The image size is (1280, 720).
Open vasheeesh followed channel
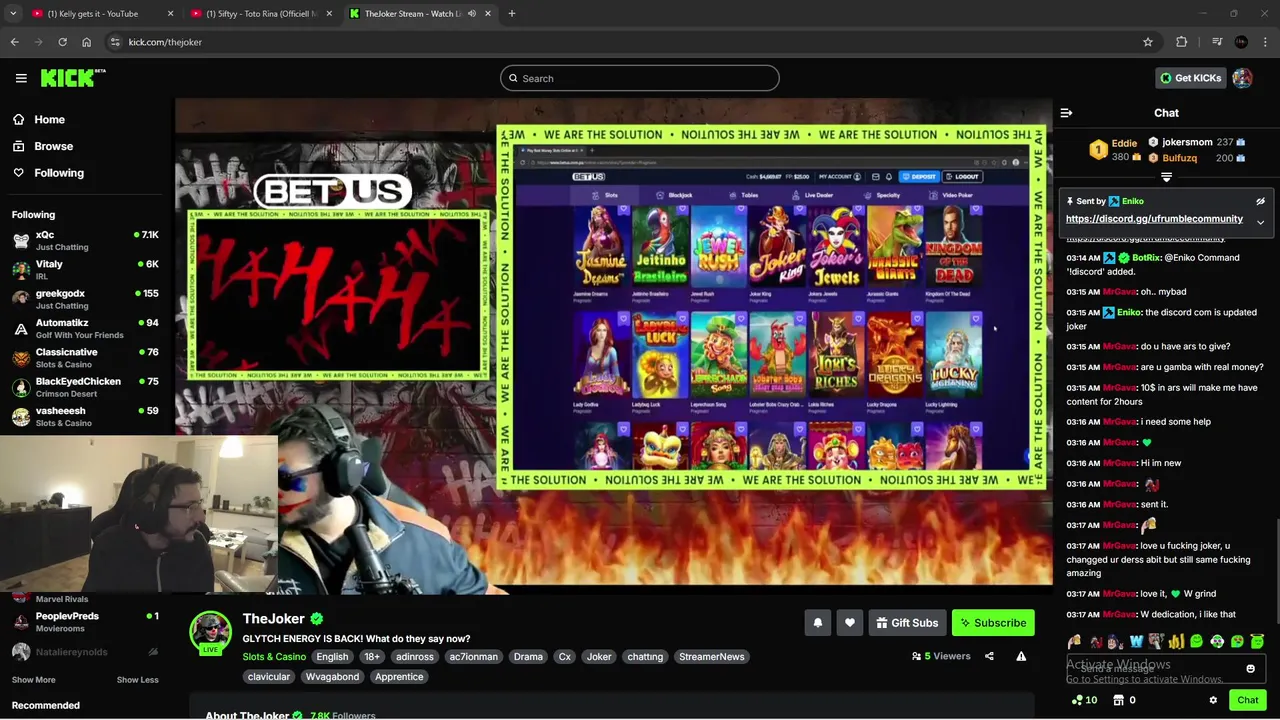tap(84, 416)
